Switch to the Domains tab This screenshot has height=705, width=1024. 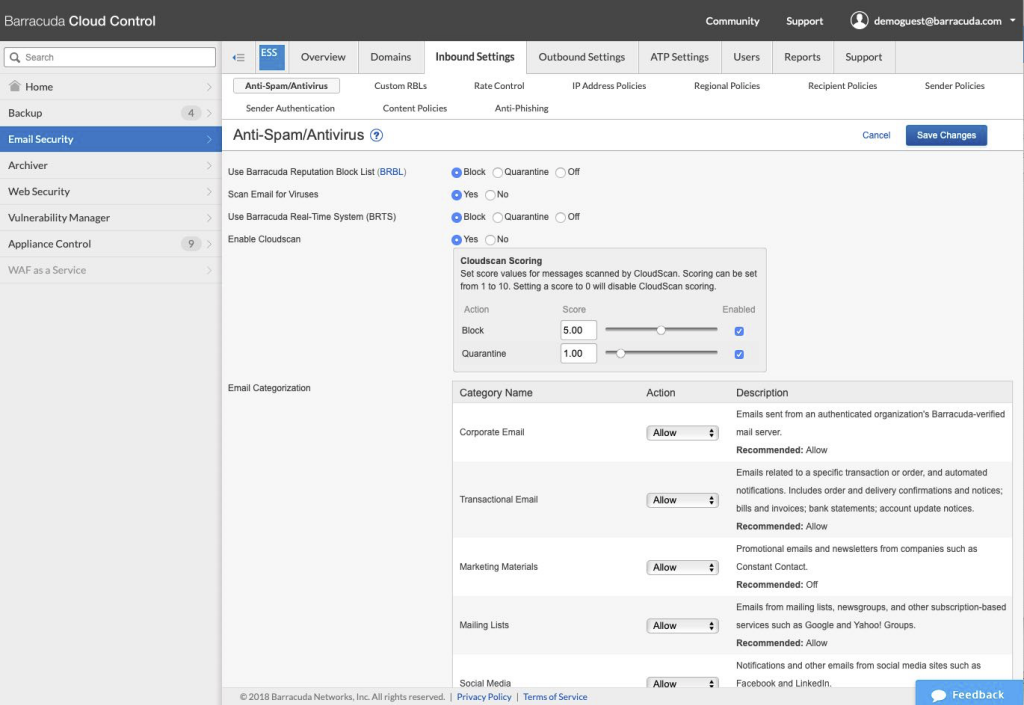[391, 57]
